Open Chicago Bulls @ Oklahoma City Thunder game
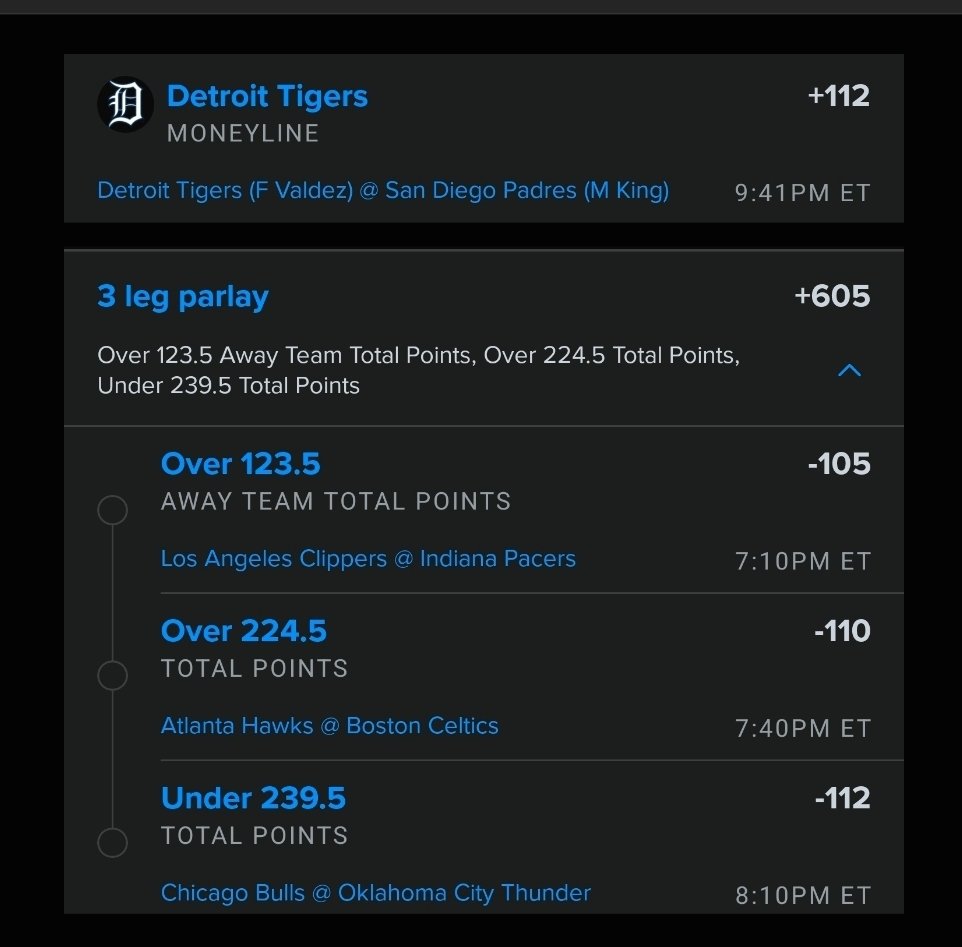Image resolution: width=962 pixels, height=947 pixels. [x=376, y=892]
